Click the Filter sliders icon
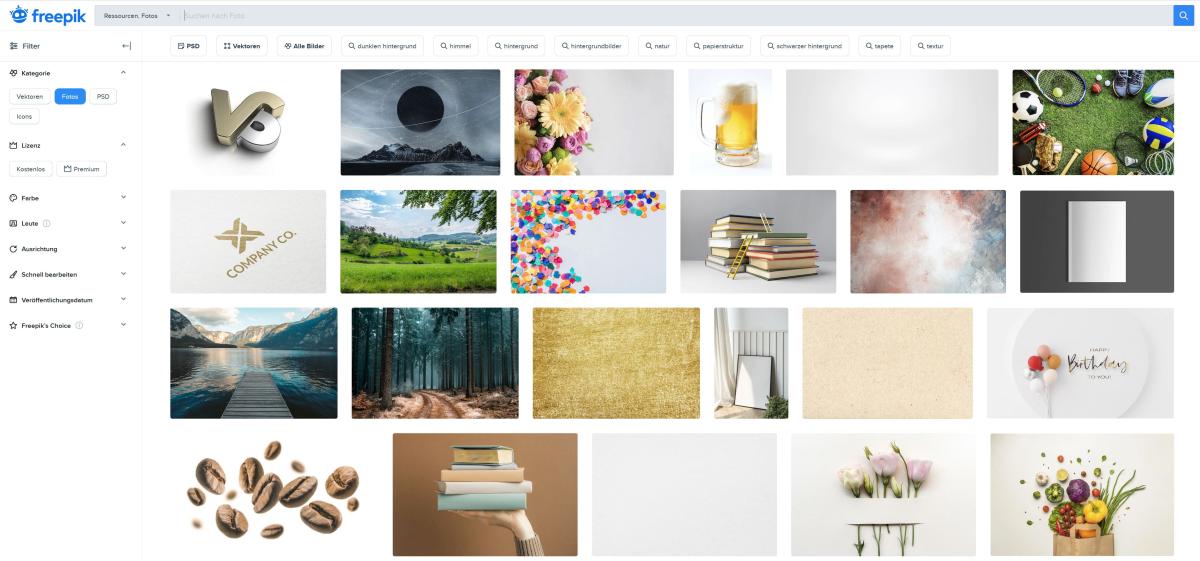 coord(14,46)
